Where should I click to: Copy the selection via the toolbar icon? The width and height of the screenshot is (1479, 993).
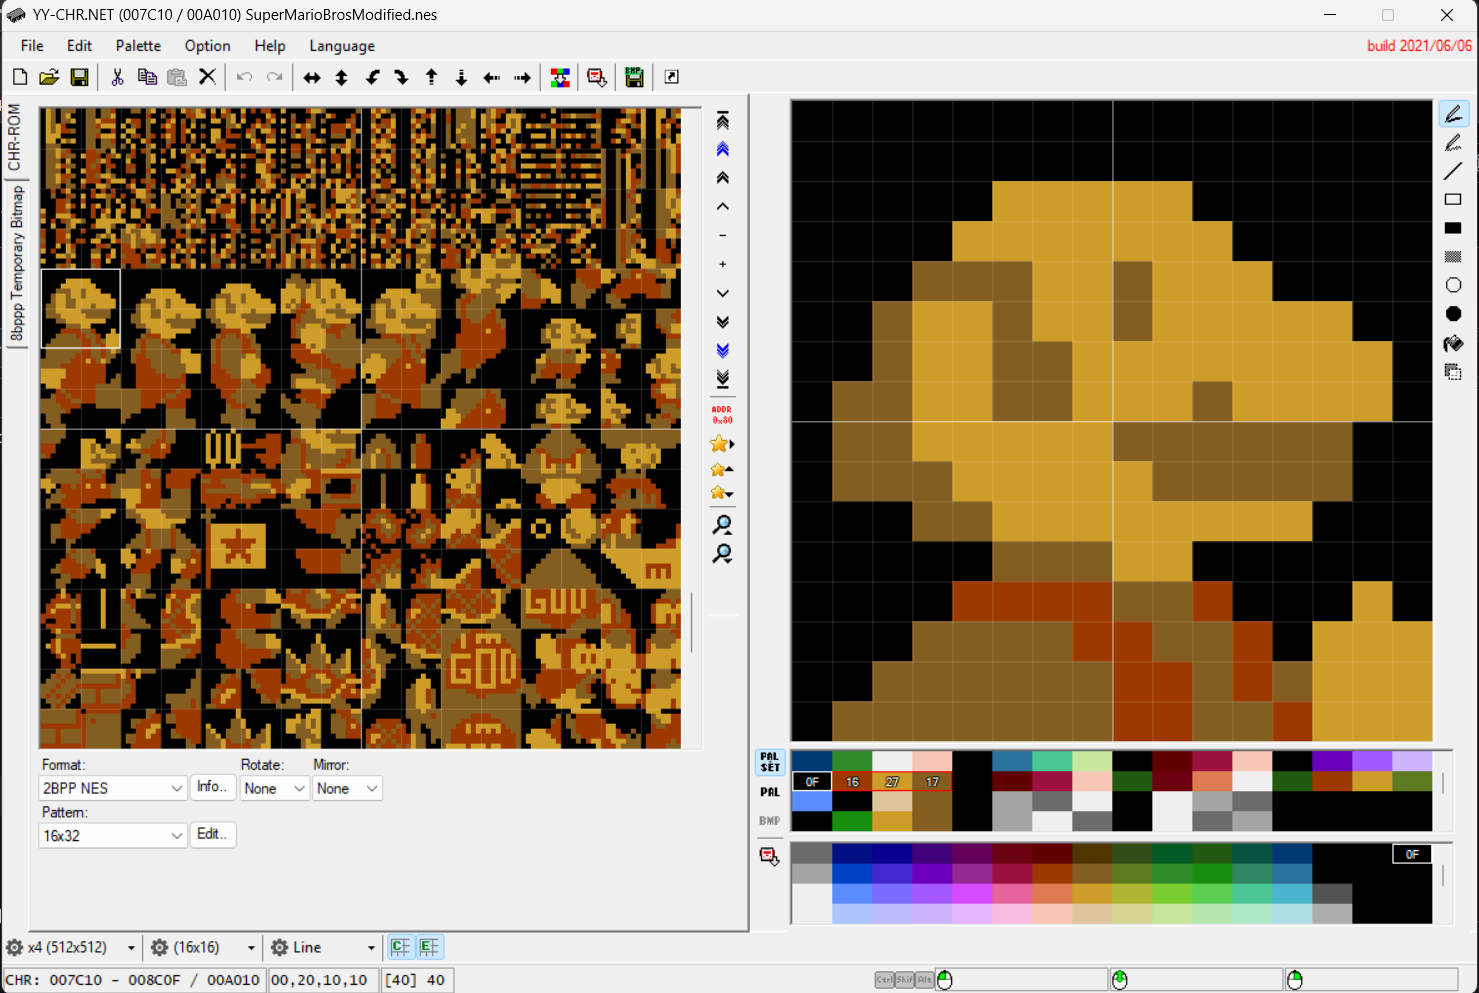pyautogui.click(x=147, y=77)
